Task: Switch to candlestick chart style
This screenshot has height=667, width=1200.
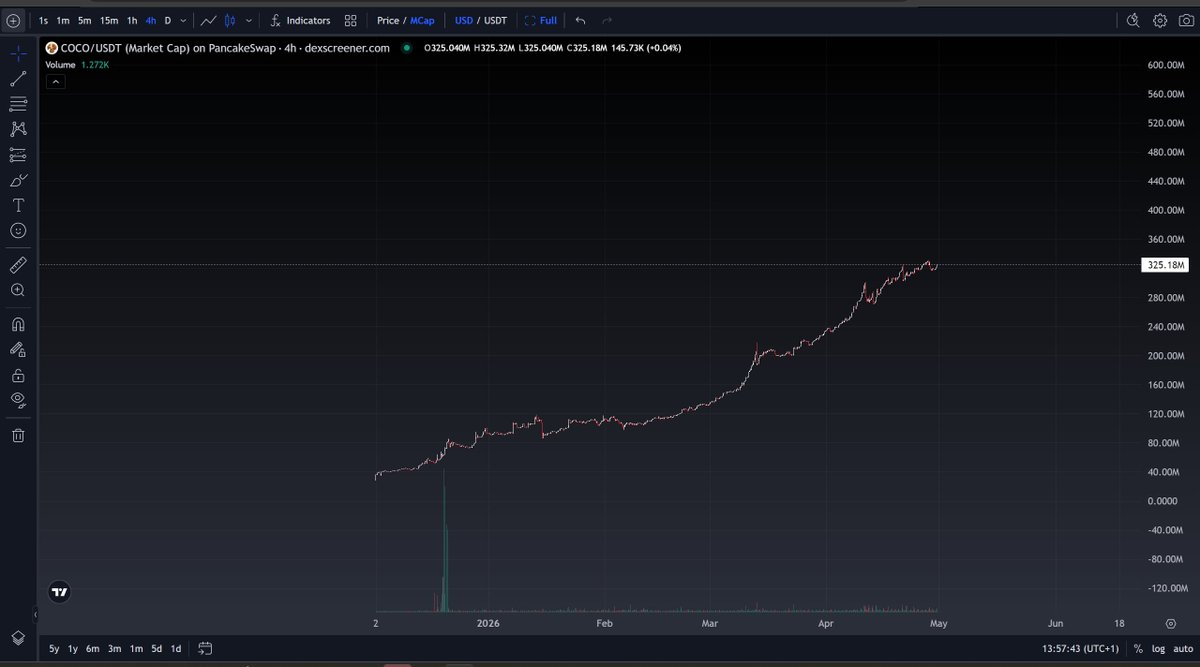Action: pos(231,20)
